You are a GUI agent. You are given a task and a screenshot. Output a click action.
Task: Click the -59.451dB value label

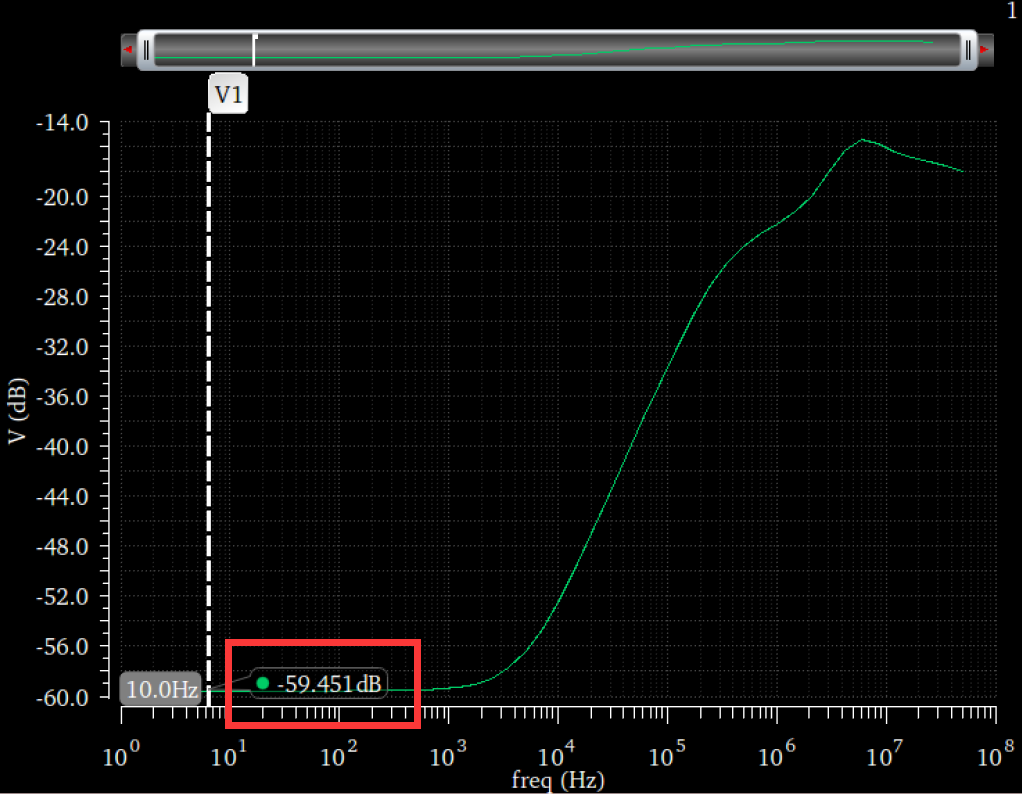pos(329,684)
